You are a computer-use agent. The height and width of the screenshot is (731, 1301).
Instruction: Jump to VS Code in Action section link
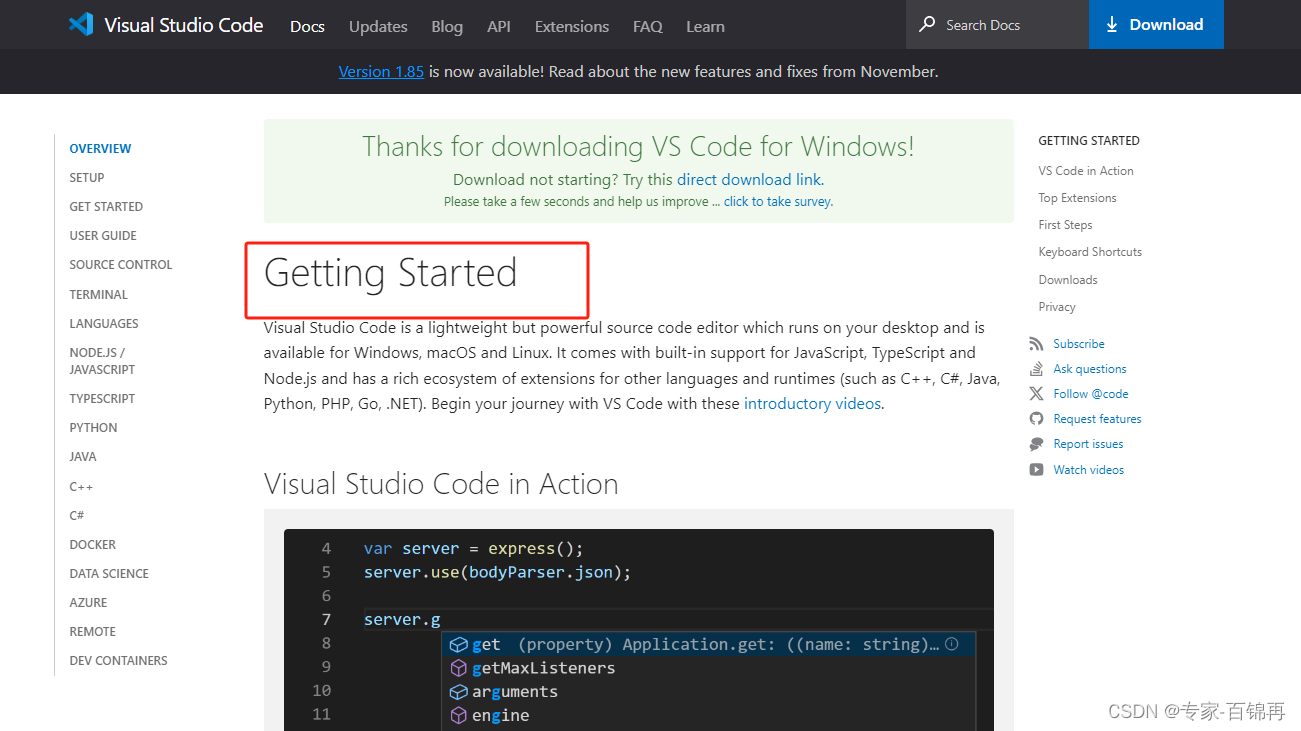1086,171
